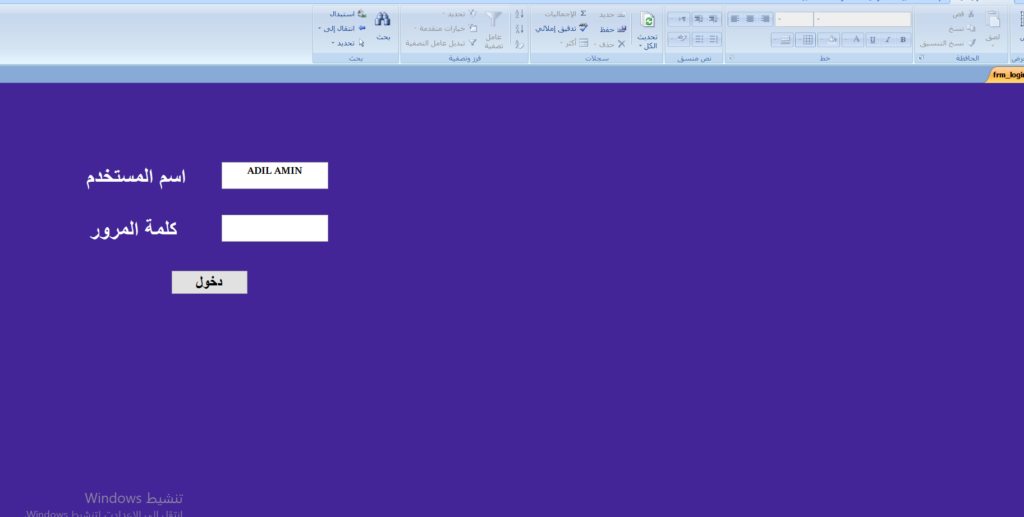Click the Refresh All (تحديث الكل) icon

click(647, 20)
